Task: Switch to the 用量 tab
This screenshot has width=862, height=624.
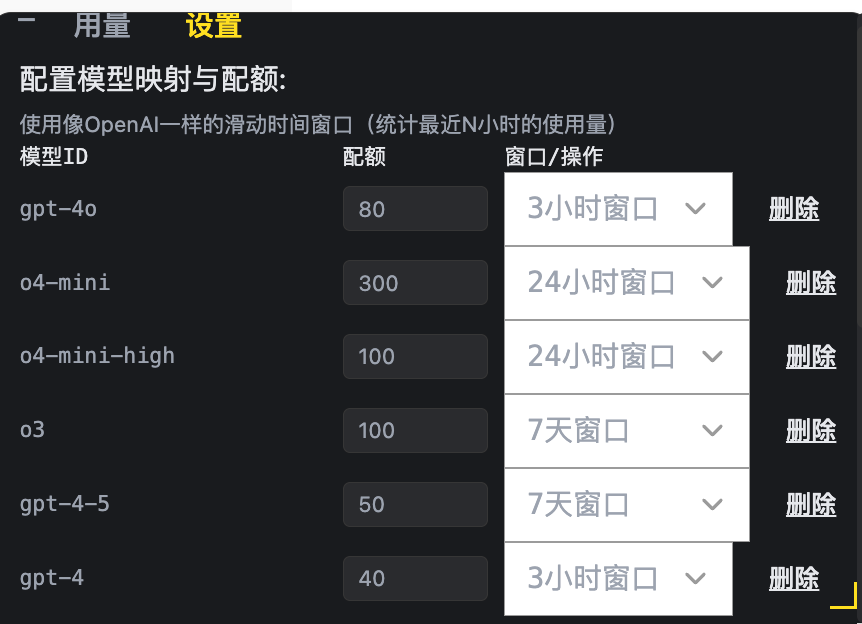Action: coord(102,25)
